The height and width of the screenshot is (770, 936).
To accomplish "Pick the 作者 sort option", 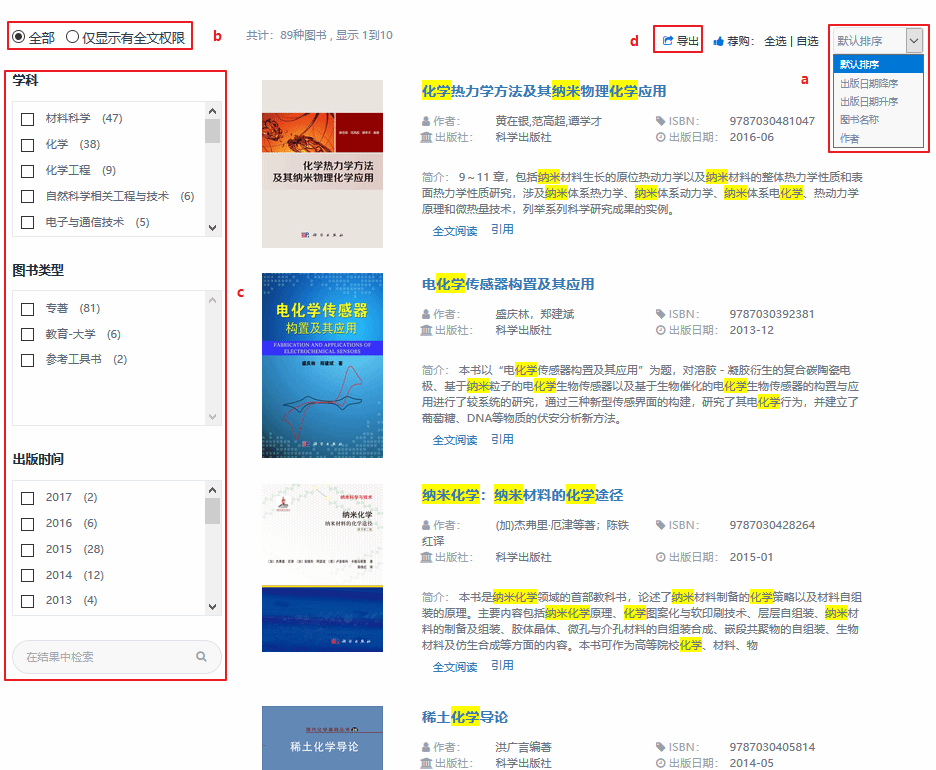I will [x=849, y=138].
